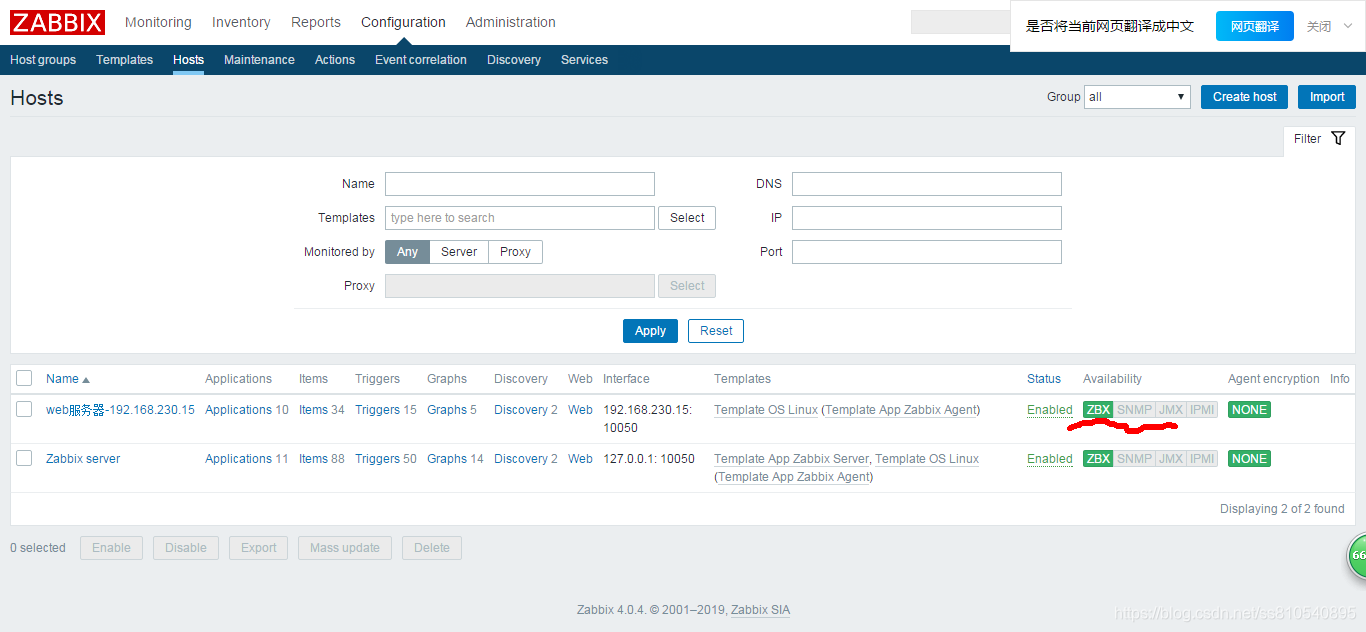Click the Create host button
The height and width of the screenshot is (632, 1366).
[x=1244, y=97]
